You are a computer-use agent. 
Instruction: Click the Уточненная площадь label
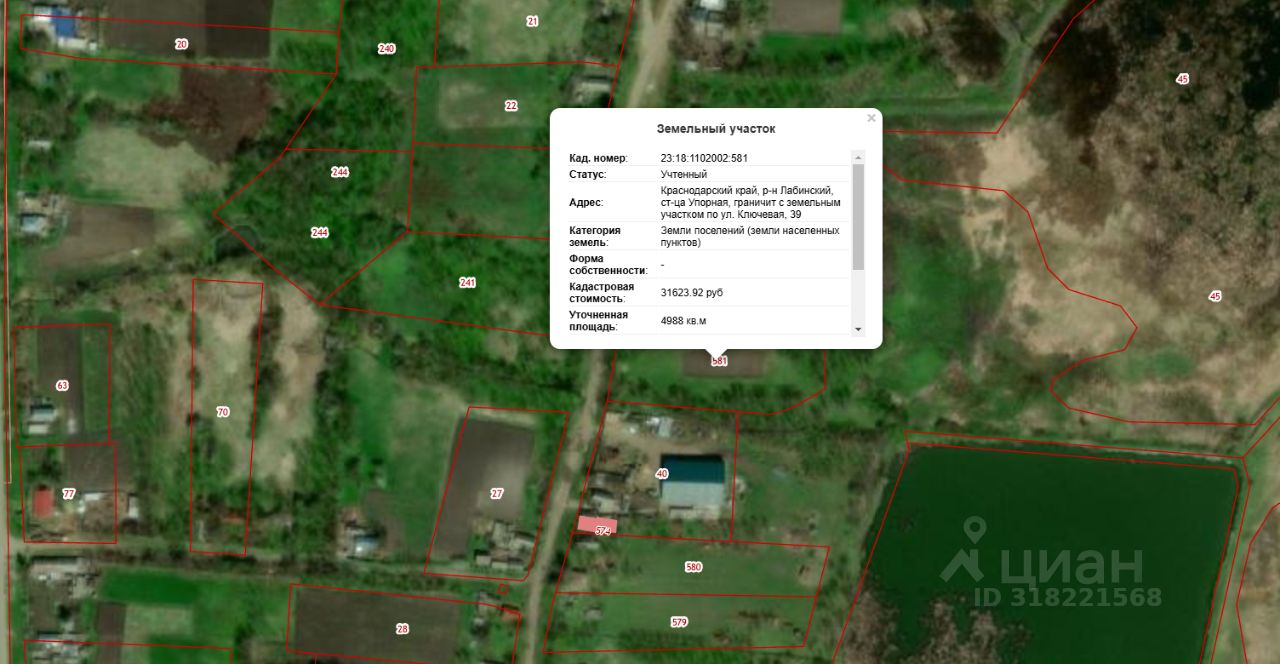coord(599,320)
